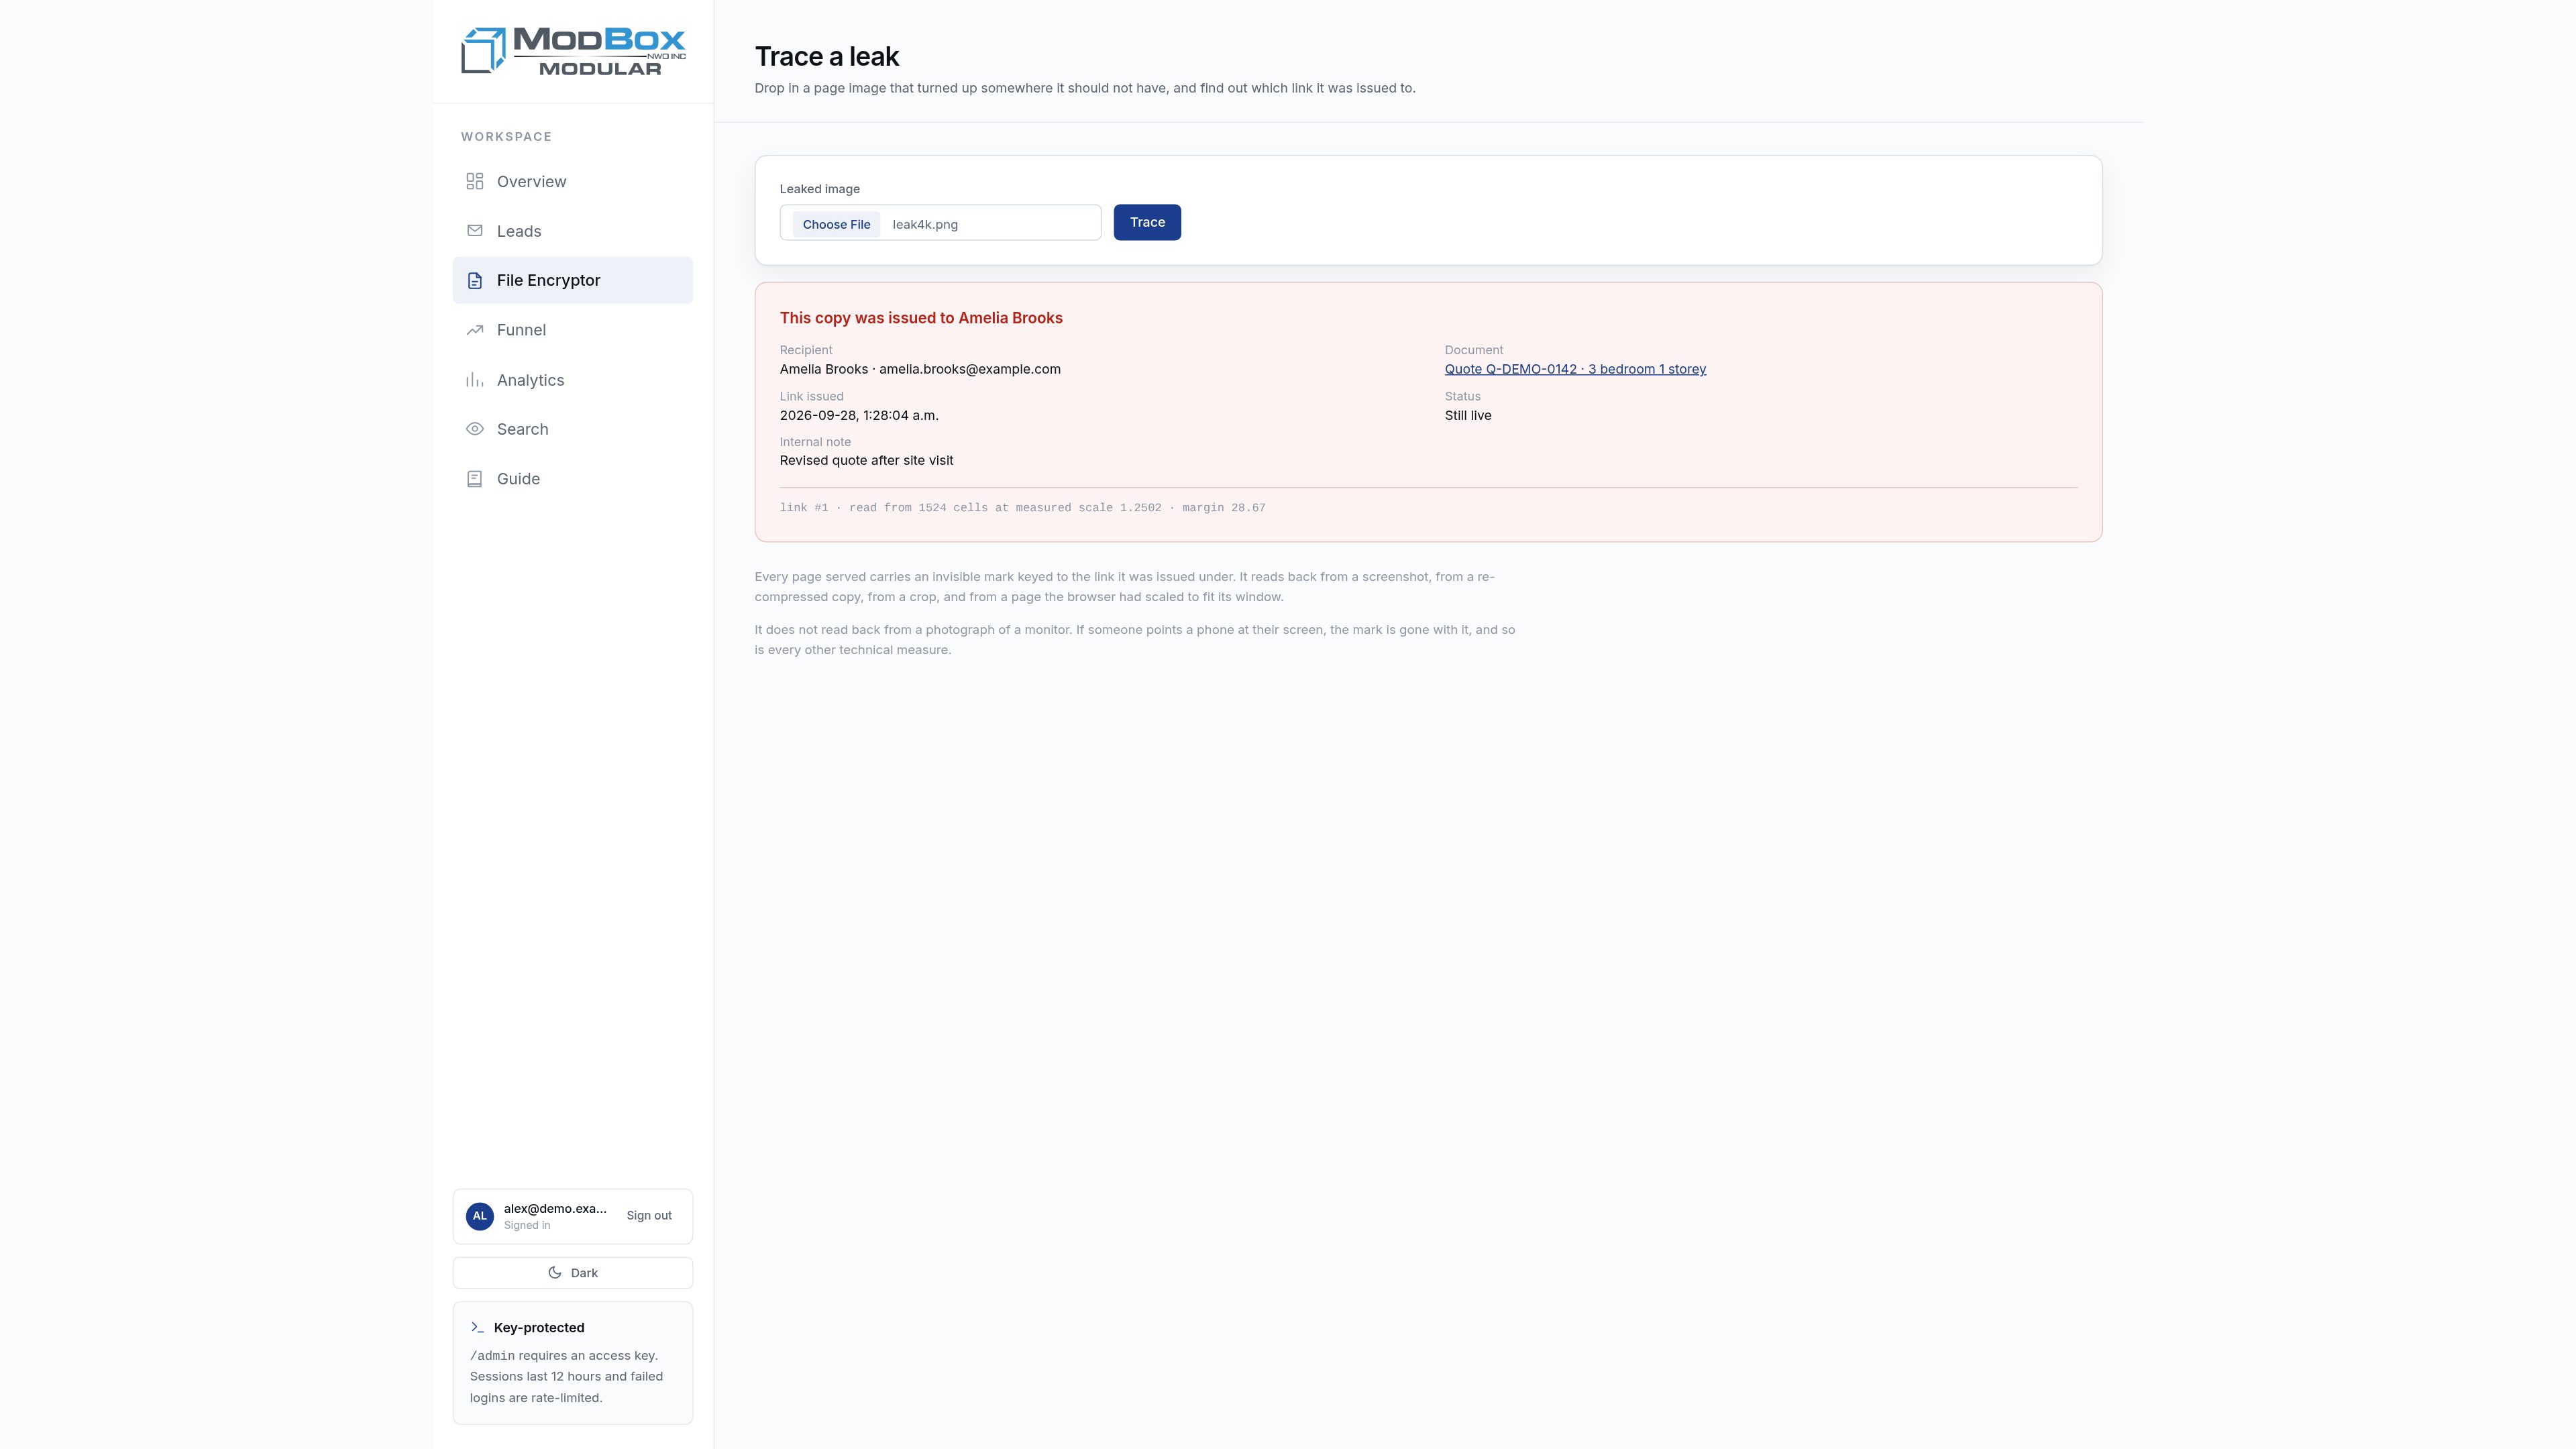
Task: Click the Search eye icon
Action: [475, 429]
